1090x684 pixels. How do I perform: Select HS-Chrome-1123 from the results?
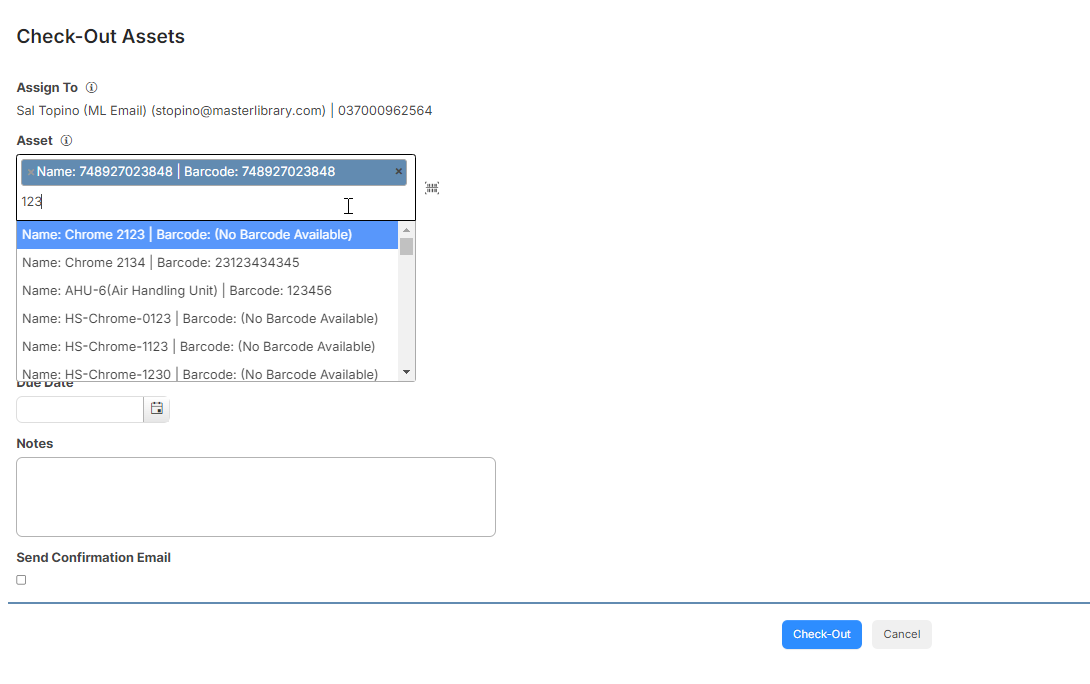coord(207,346)
